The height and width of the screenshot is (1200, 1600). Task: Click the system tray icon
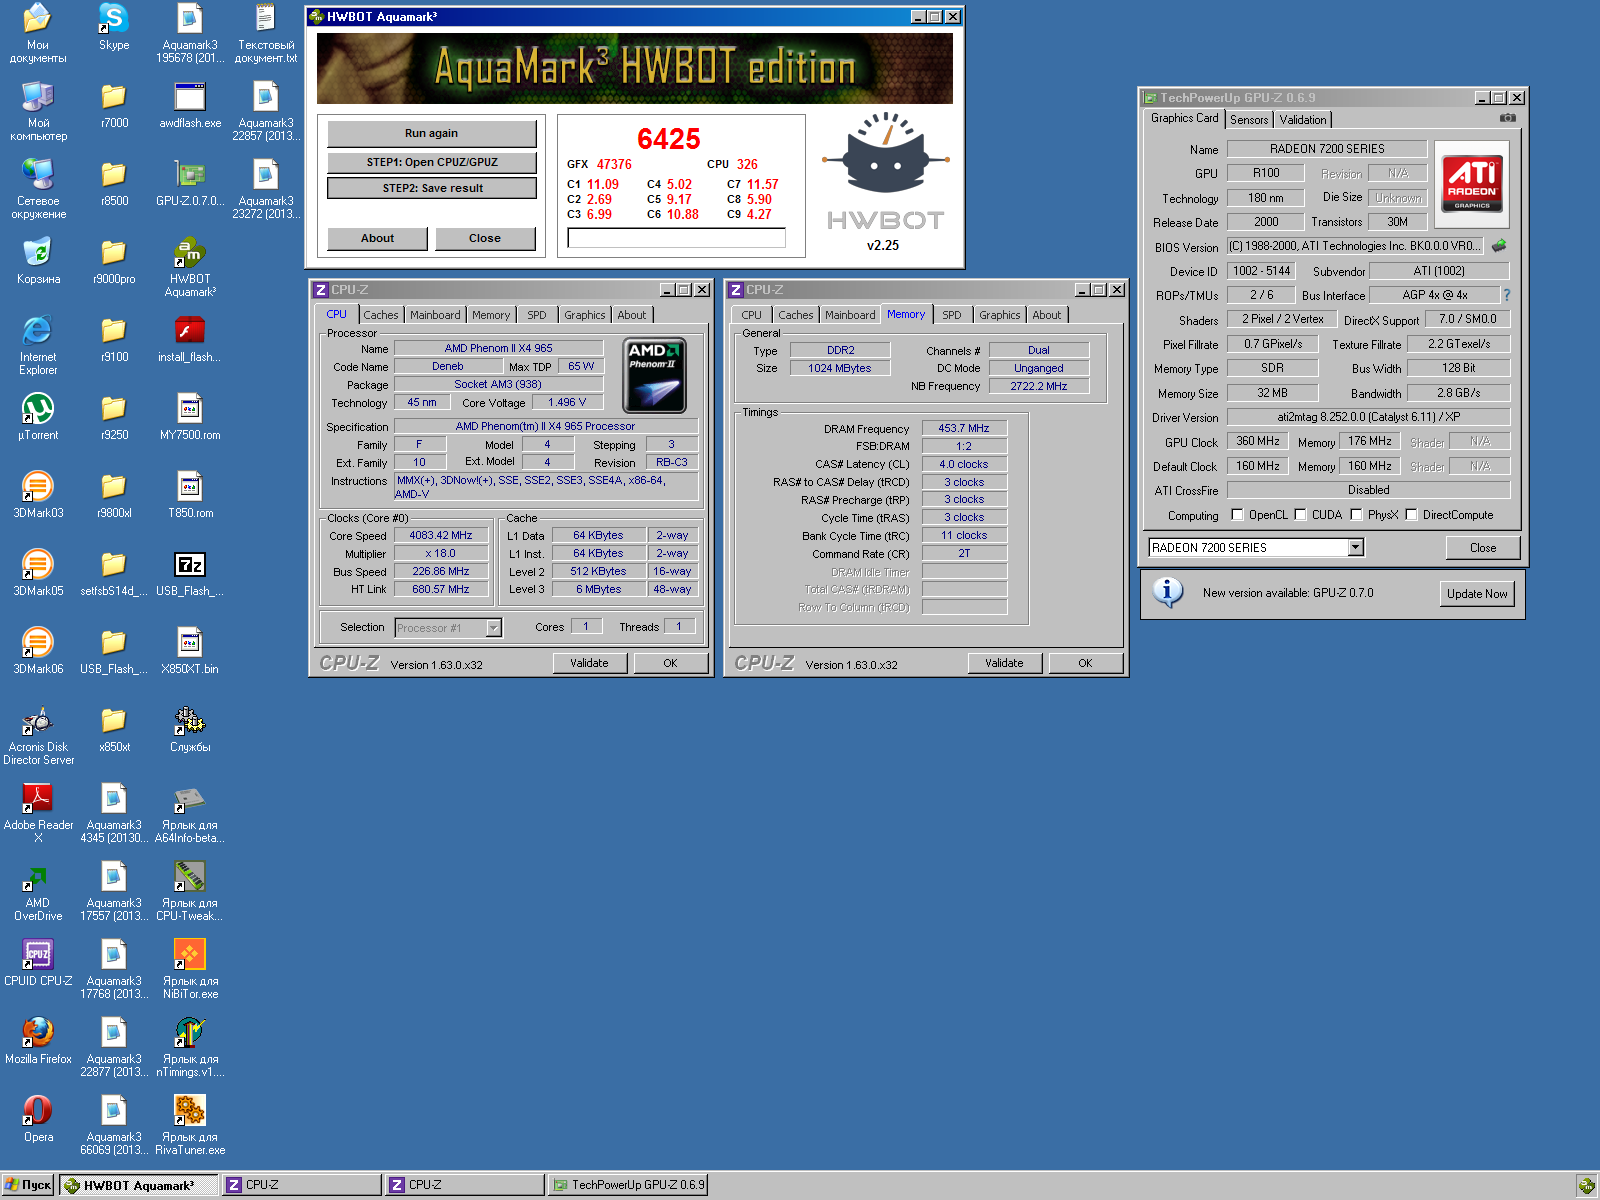(x=1587, y=1186)
